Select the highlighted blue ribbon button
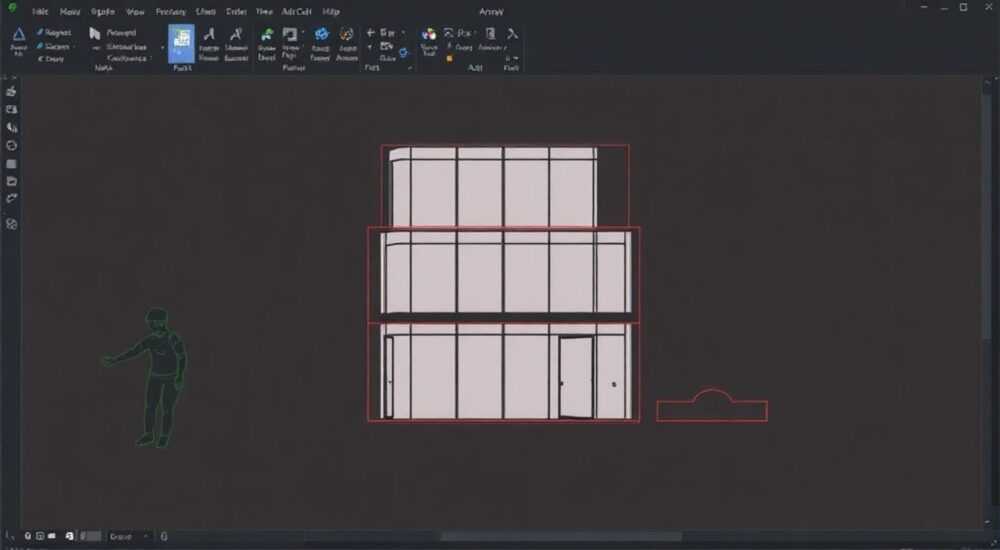Screen dimensions: 1000x550 pyautogui.click(x=182, y=43)
